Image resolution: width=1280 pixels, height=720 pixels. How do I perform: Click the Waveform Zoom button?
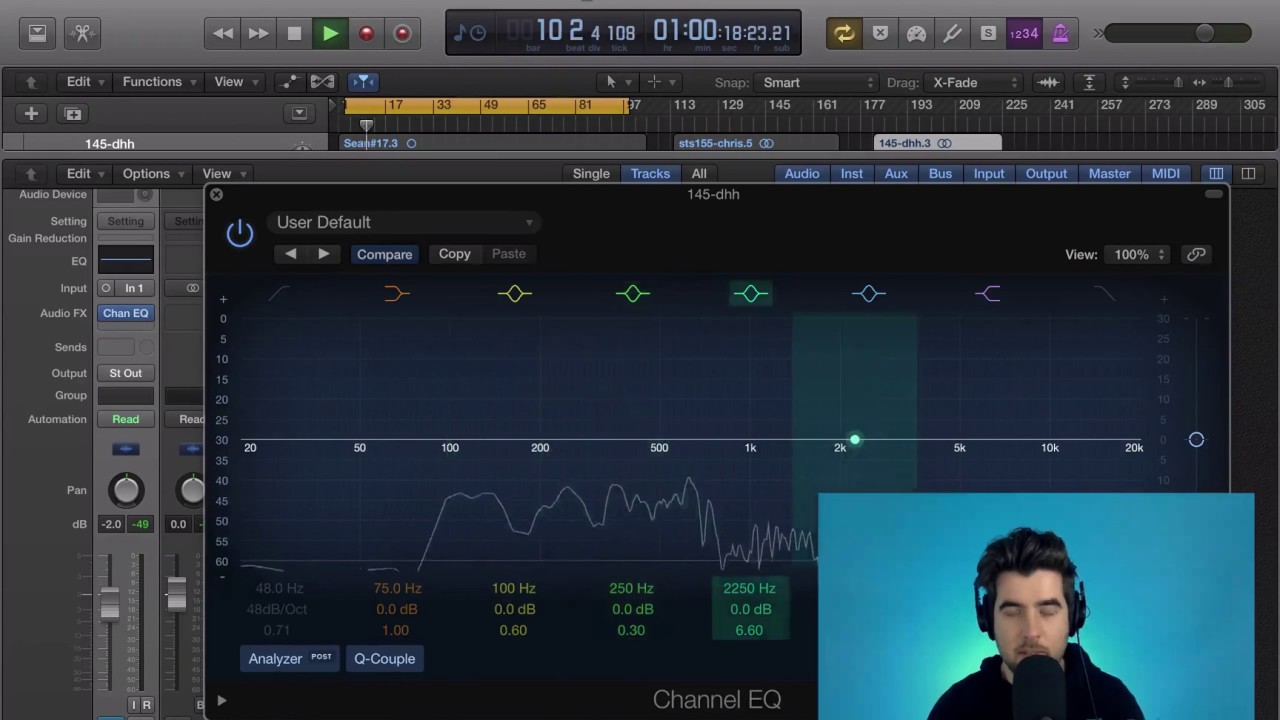(1048, 82)
